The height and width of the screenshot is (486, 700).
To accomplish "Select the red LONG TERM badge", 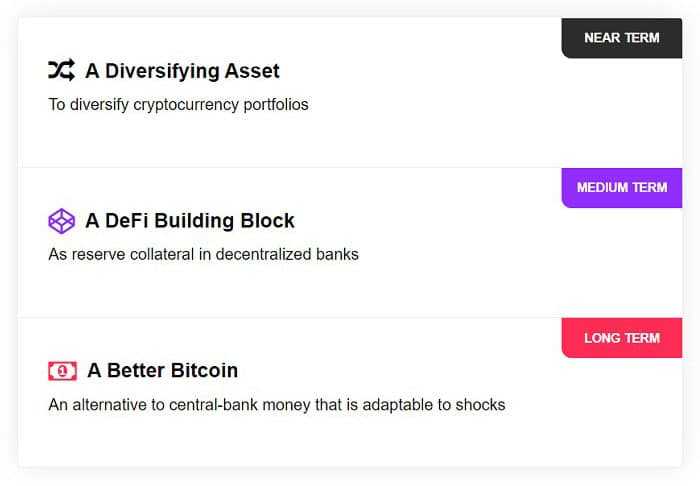I will point(621,338).
